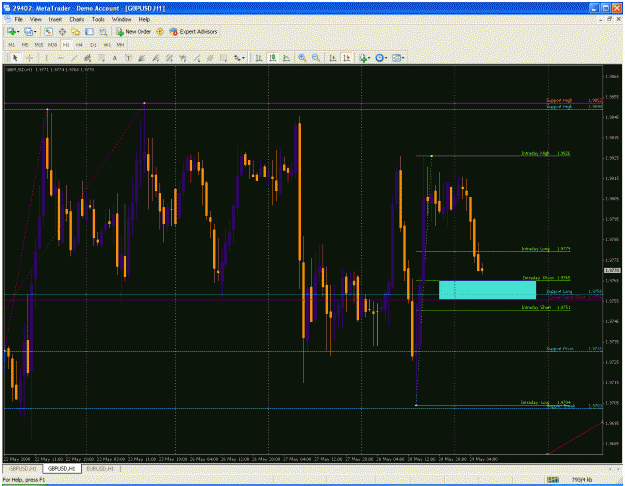Switch to Bar Chart display icon
Viewport: 625px width, 486px height.
(259, 58)
